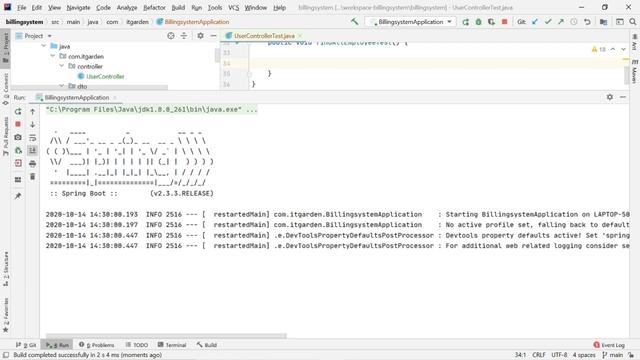Open Structure side tool window

[6, 269]
